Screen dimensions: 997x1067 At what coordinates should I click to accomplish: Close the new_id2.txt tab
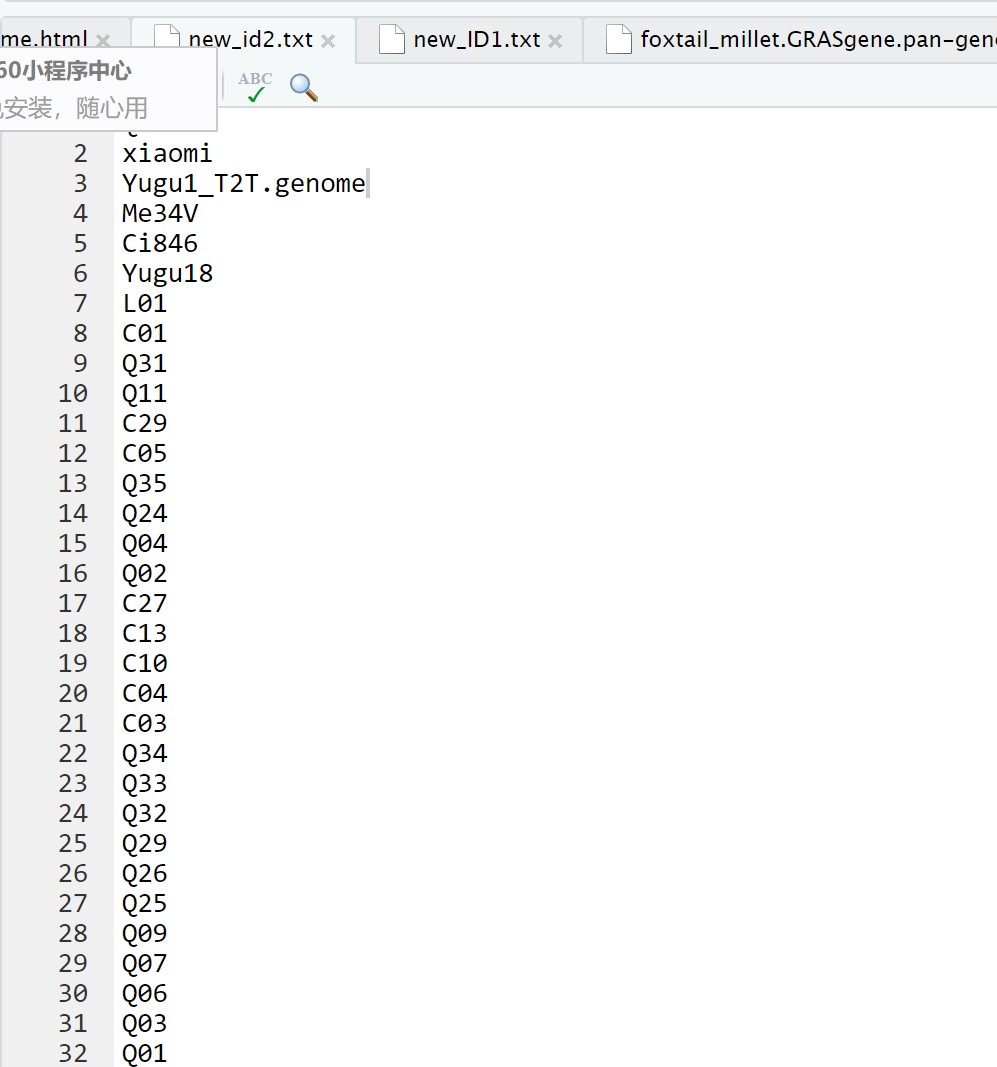pos(328,41)
